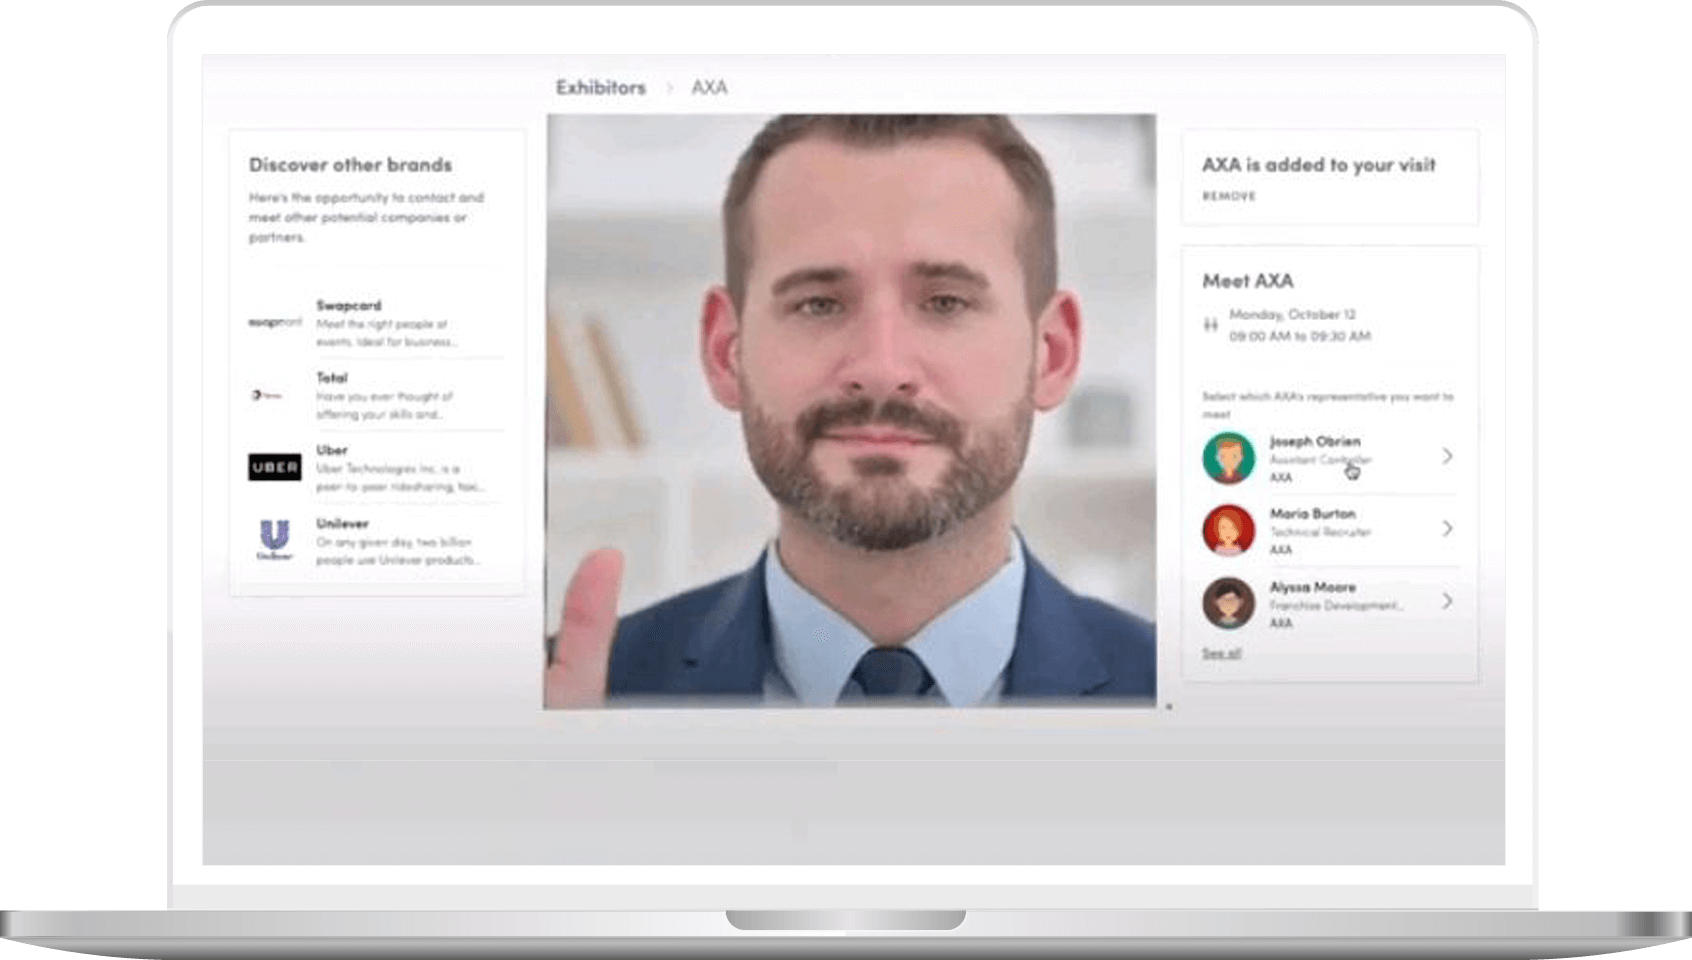Click the Meet AXA heading
This screenshot has width=1692, height=960.
(1247, 281)
